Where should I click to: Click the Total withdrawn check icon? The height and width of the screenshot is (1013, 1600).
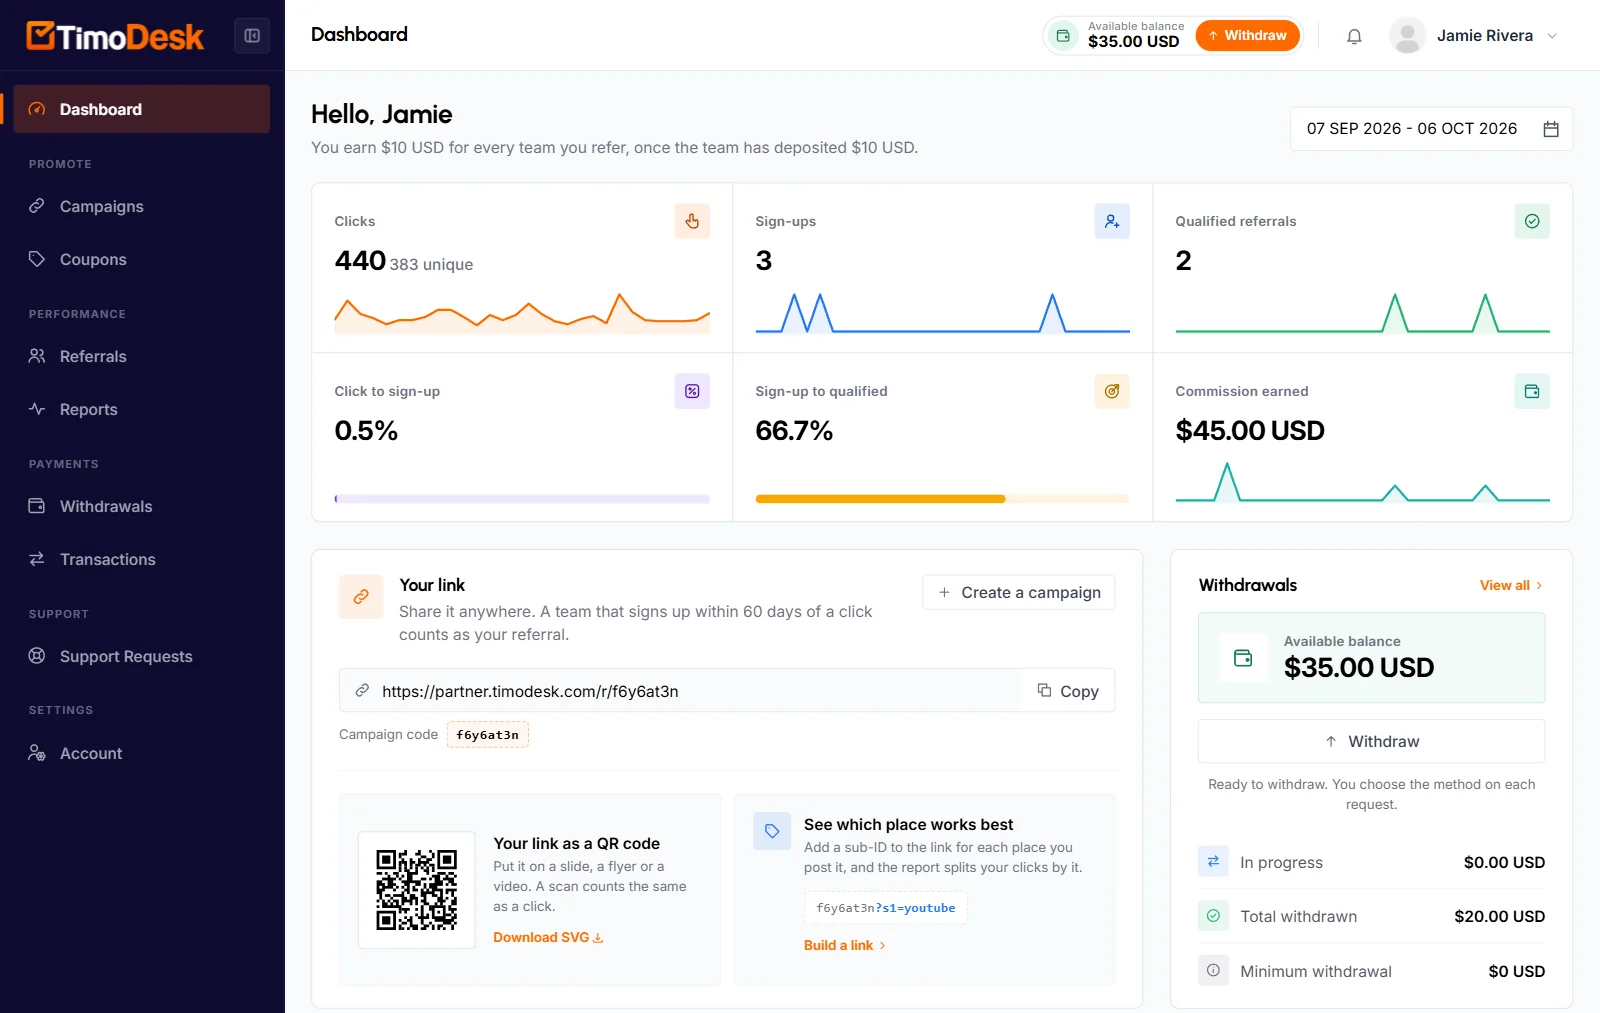1213,915
